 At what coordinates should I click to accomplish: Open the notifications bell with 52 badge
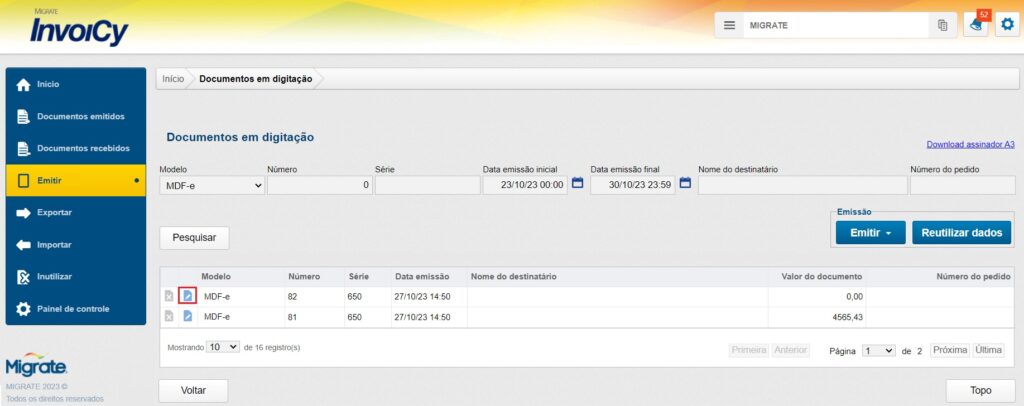click(975, 25)
